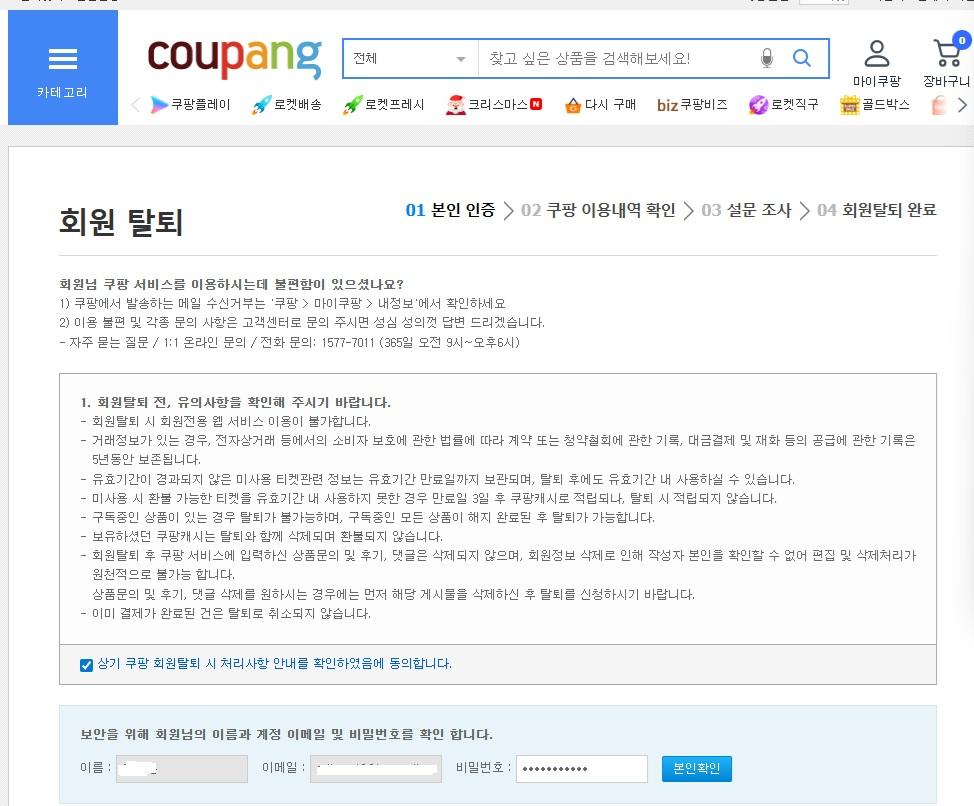This screenshot has width=974, height=806.
Task: Open biz 쿠팡비즈 link
Action: pos(692,104)
